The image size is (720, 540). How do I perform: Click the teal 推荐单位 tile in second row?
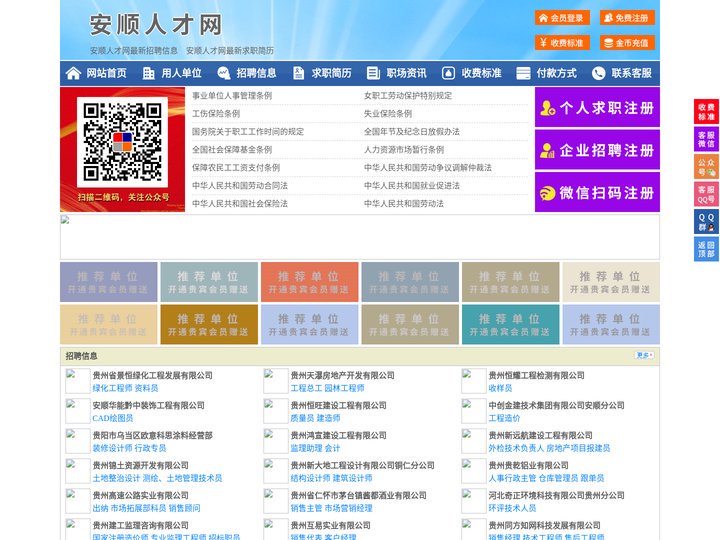coord(511,324)
